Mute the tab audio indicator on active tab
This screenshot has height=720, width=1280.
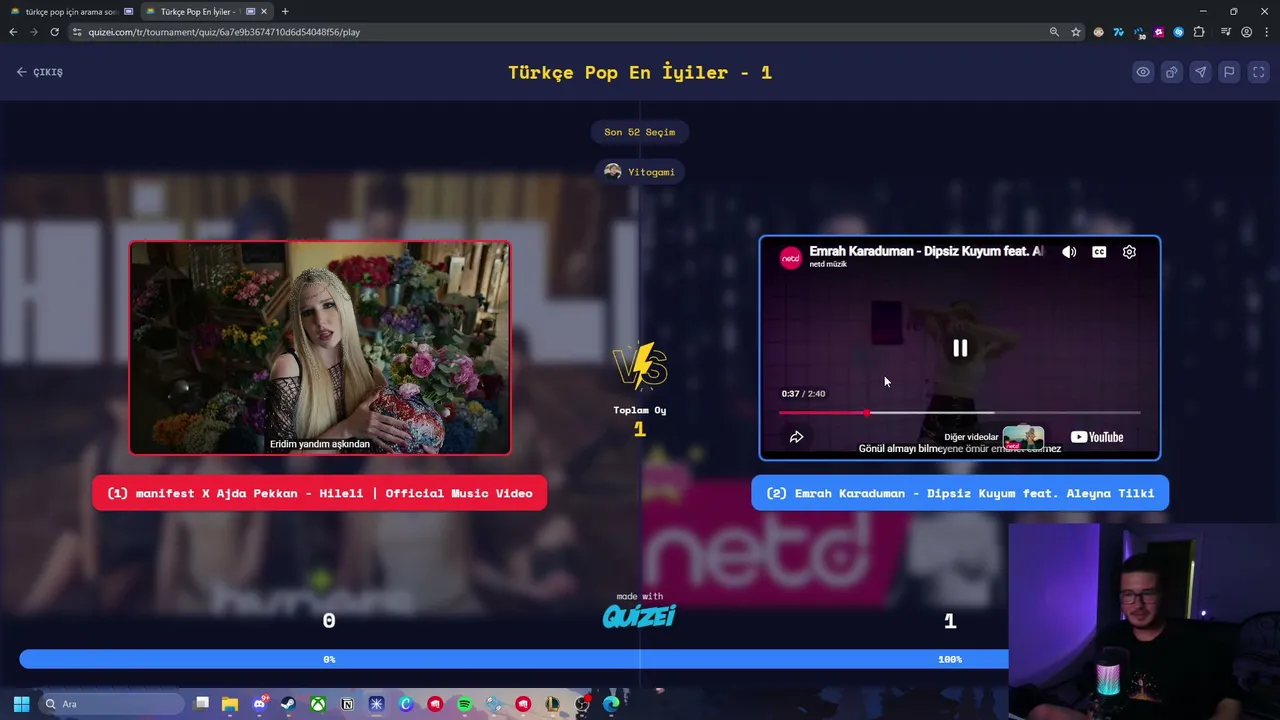point(250,11)
